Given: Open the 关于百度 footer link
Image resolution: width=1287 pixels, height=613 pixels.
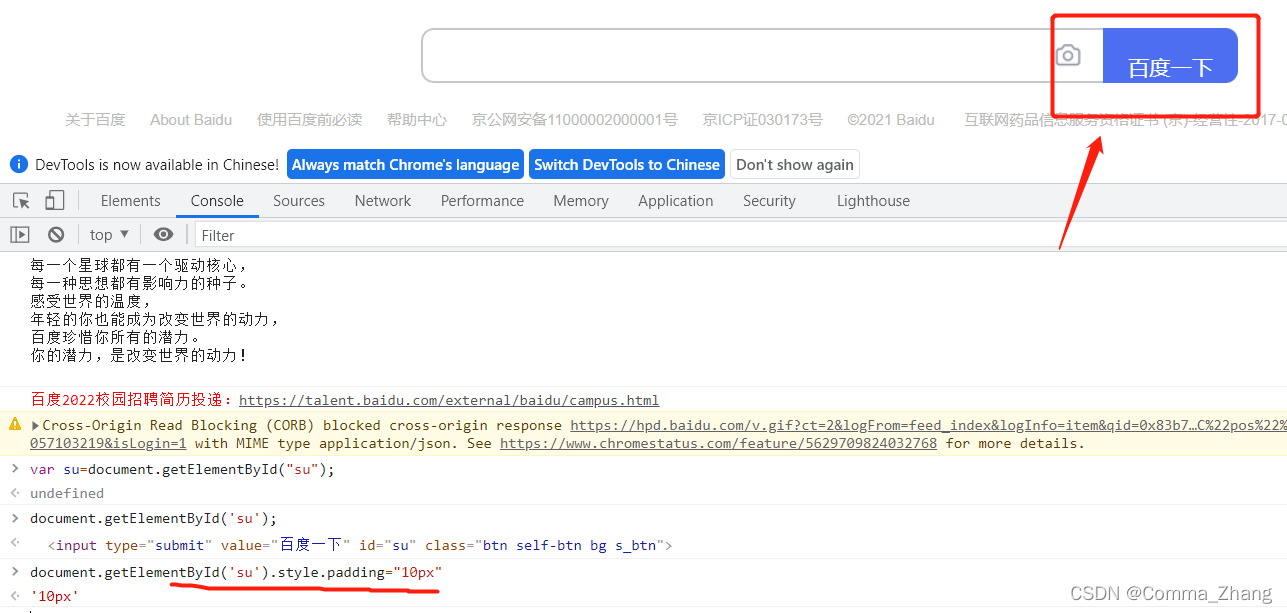Looking at the screenshot, I should 95,120.
